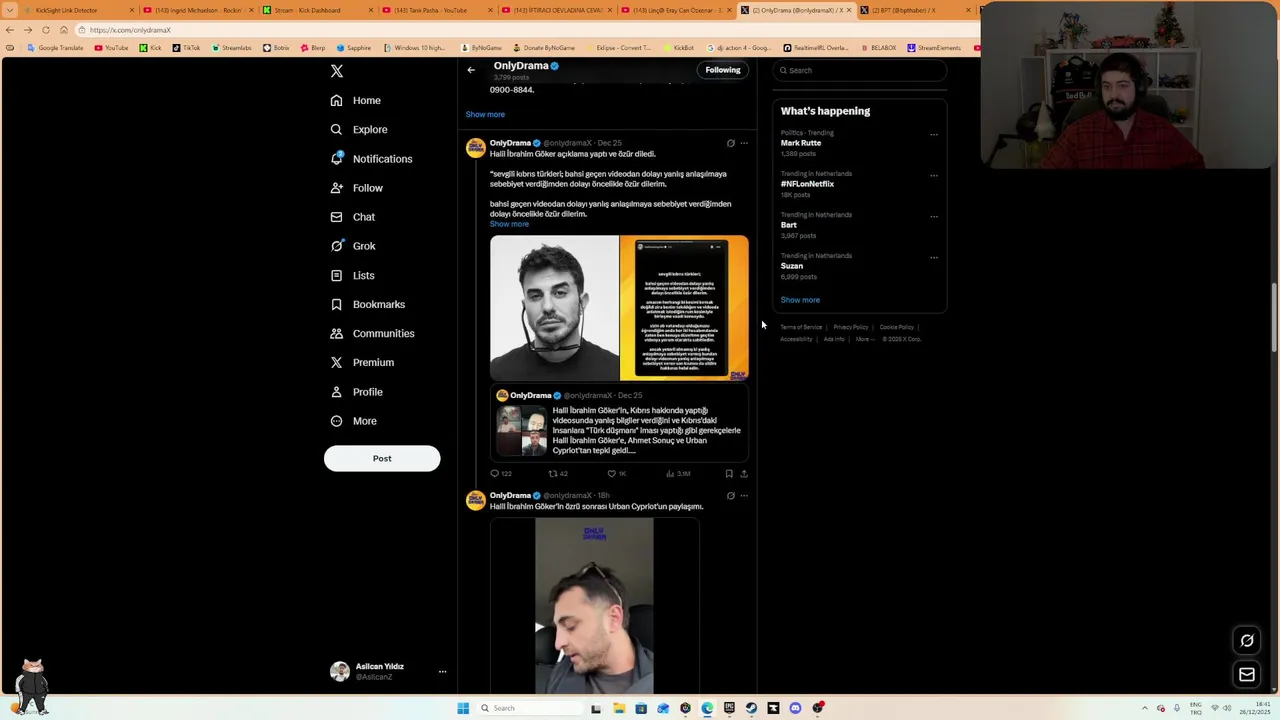Open the Mark Rutte trending topic
Viewport: 1280px width, 720px height.
pyautogui.click(x=801, y=143)
